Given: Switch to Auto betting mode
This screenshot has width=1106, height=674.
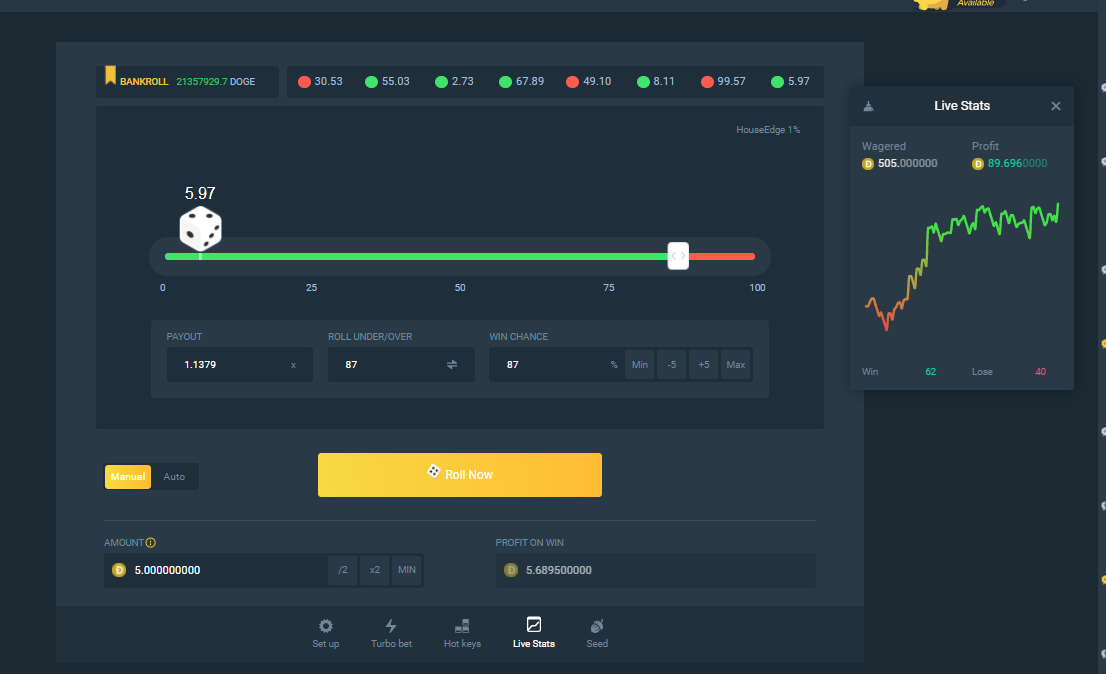Looking at the screenshot, I should 174,477.
